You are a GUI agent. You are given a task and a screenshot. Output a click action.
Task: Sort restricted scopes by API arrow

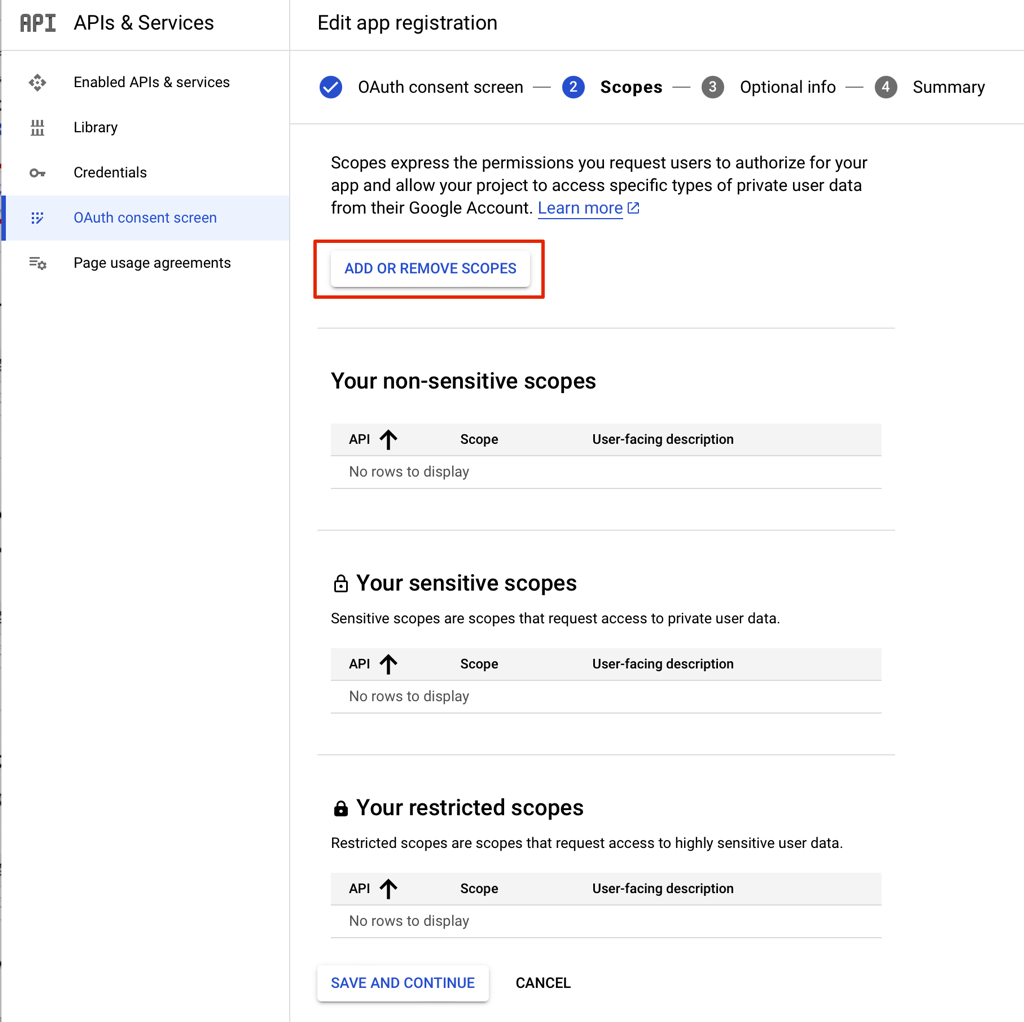pyautogui.click(x=389, y=889)
